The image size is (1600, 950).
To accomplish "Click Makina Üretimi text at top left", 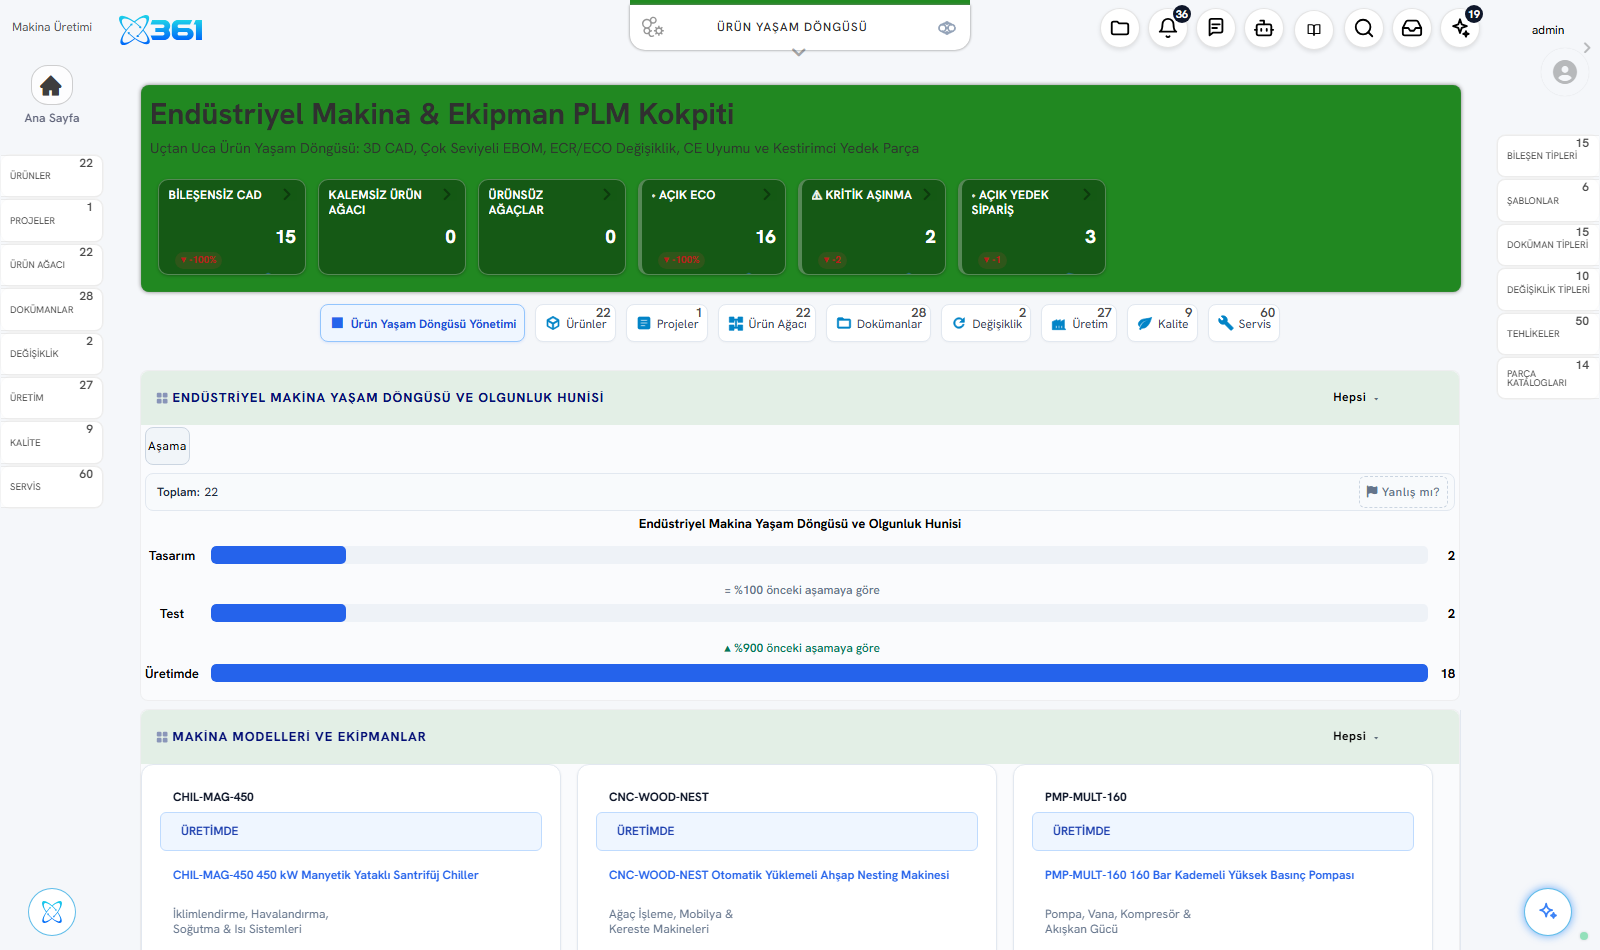I will pyautogui.click(x=52, y=27).
